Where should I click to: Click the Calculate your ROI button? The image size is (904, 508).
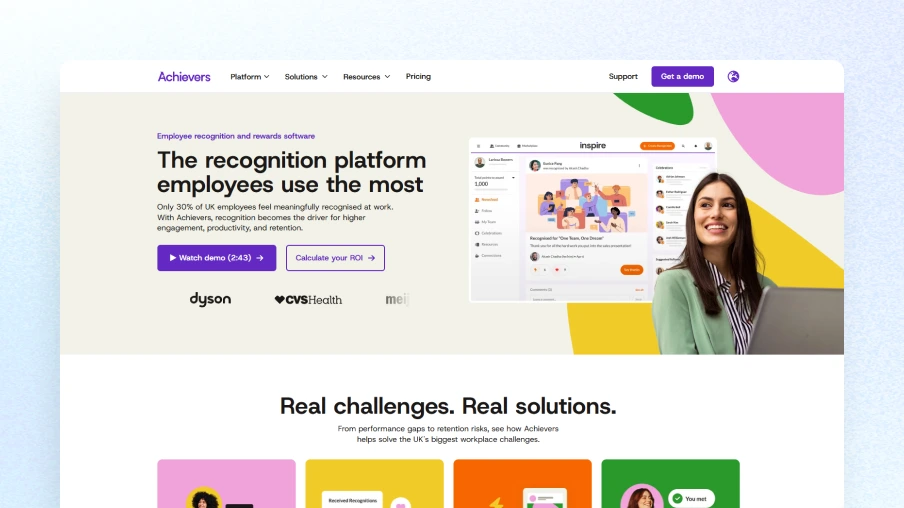pyautogui.click(x=336, y=258)
